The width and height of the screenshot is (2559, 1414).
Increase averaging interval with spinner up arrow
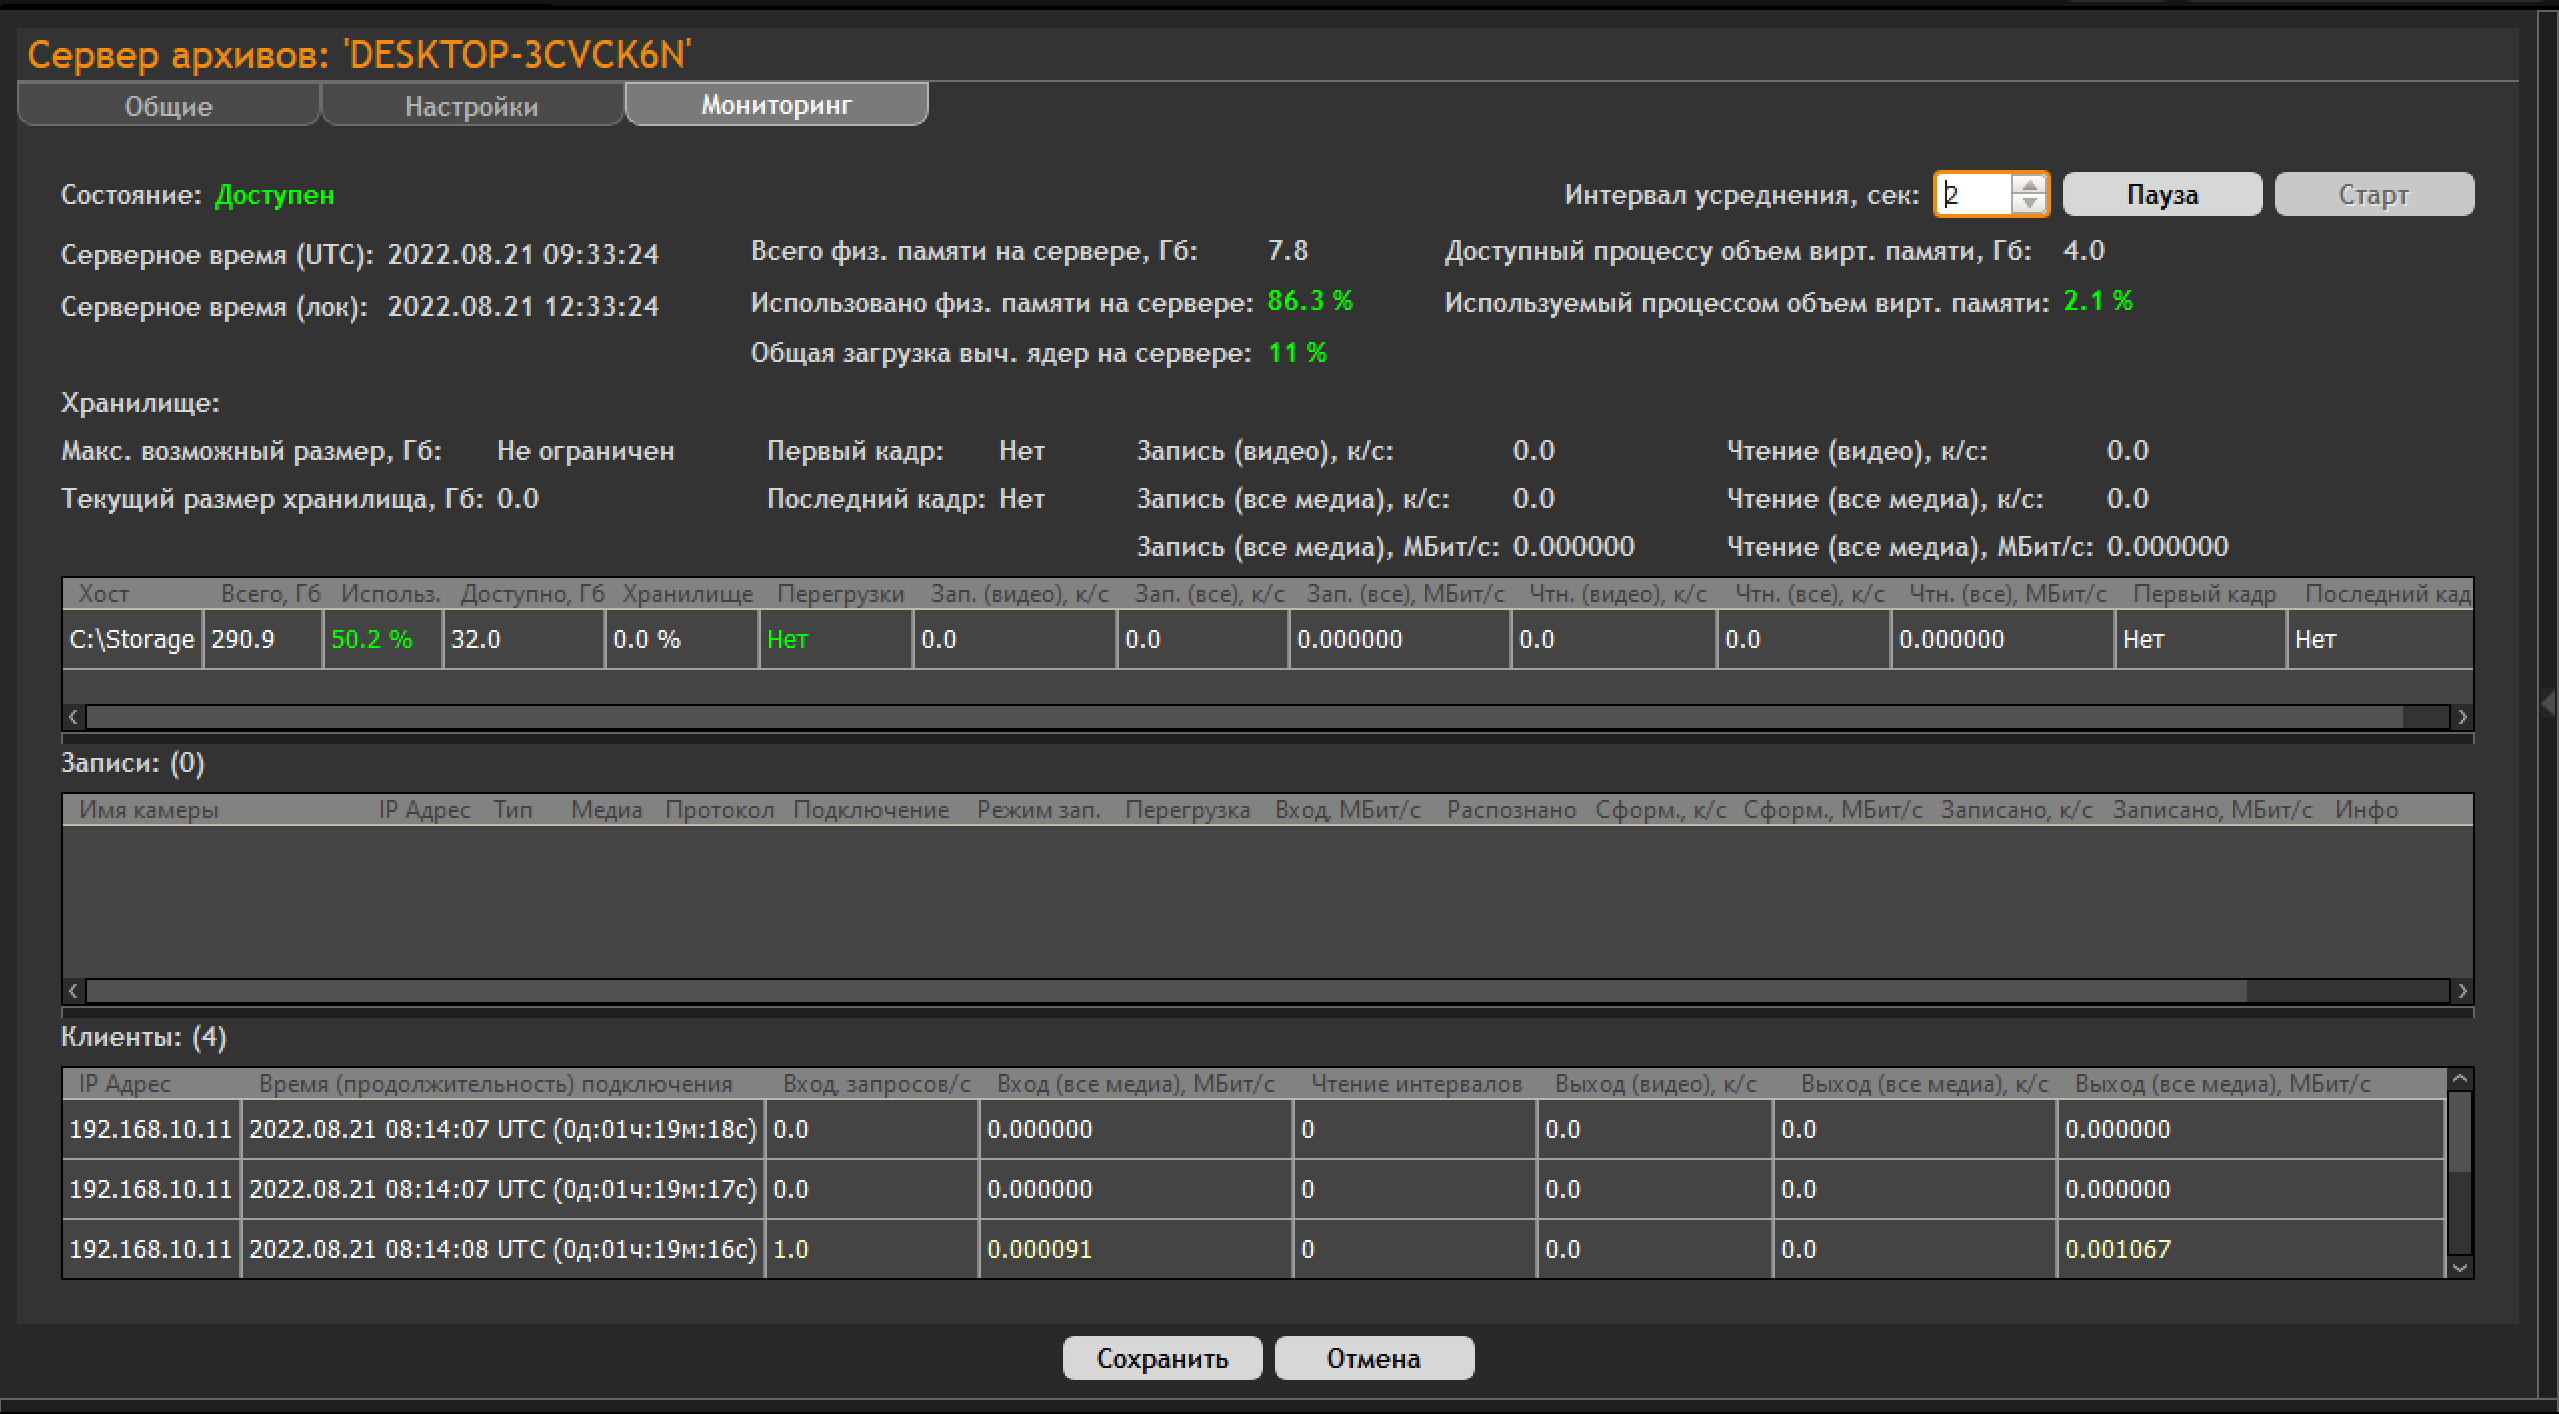pos(2029,184)
